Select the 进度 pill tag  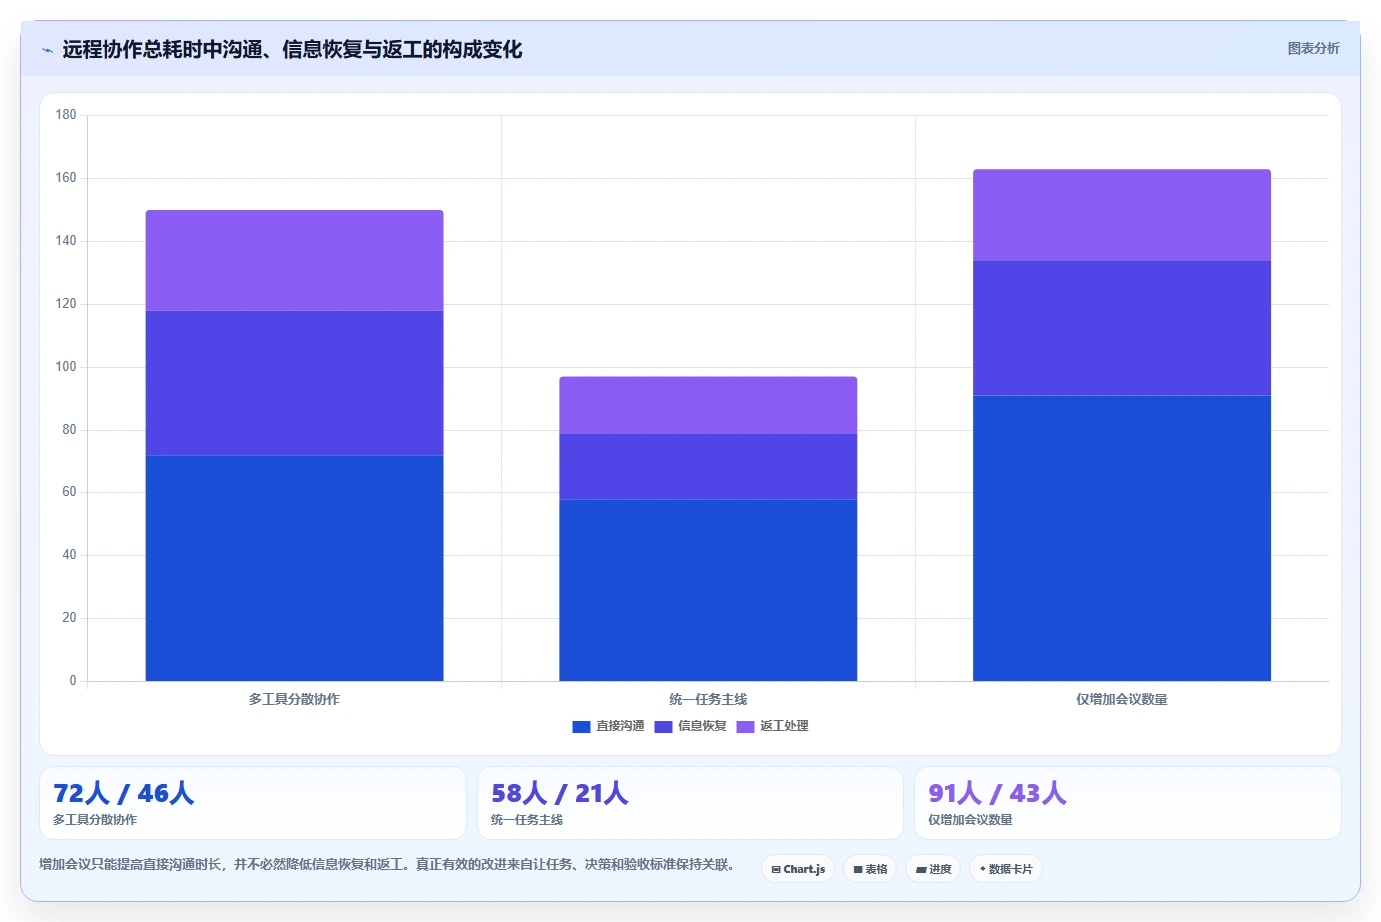click(933, 869)
